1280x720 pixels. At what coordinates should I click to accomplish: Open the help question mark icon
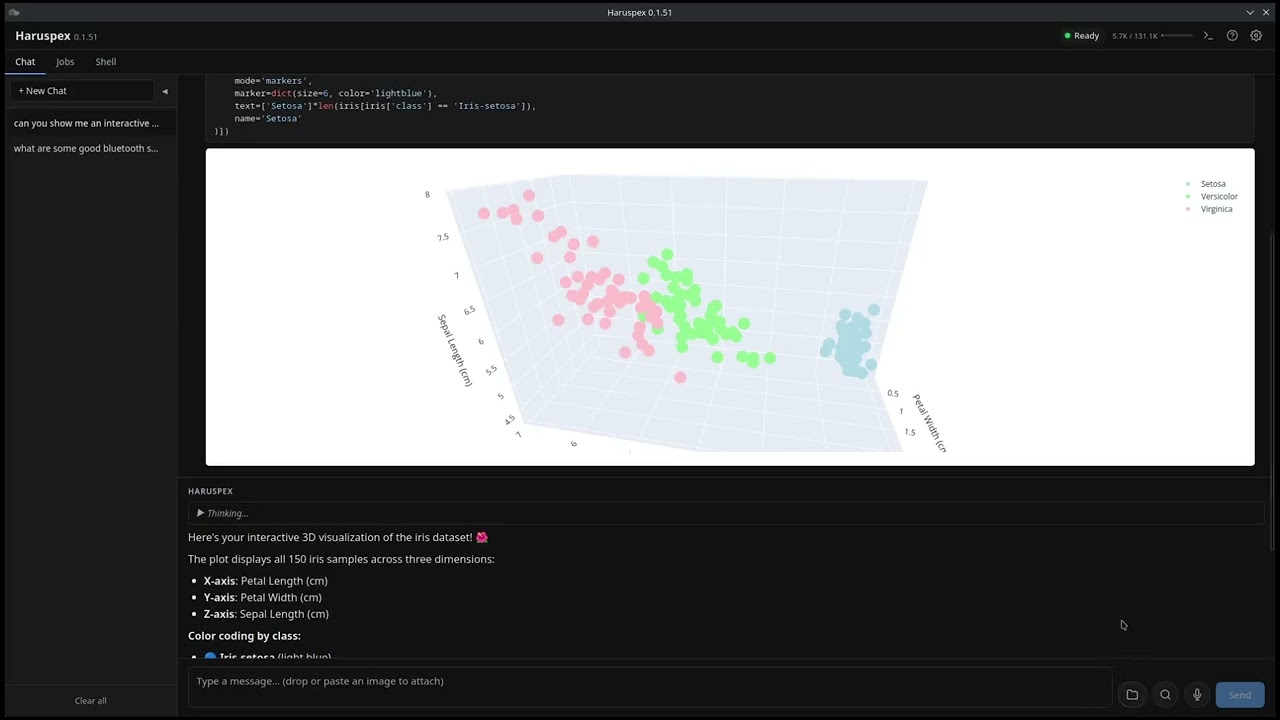point(1232,36)
